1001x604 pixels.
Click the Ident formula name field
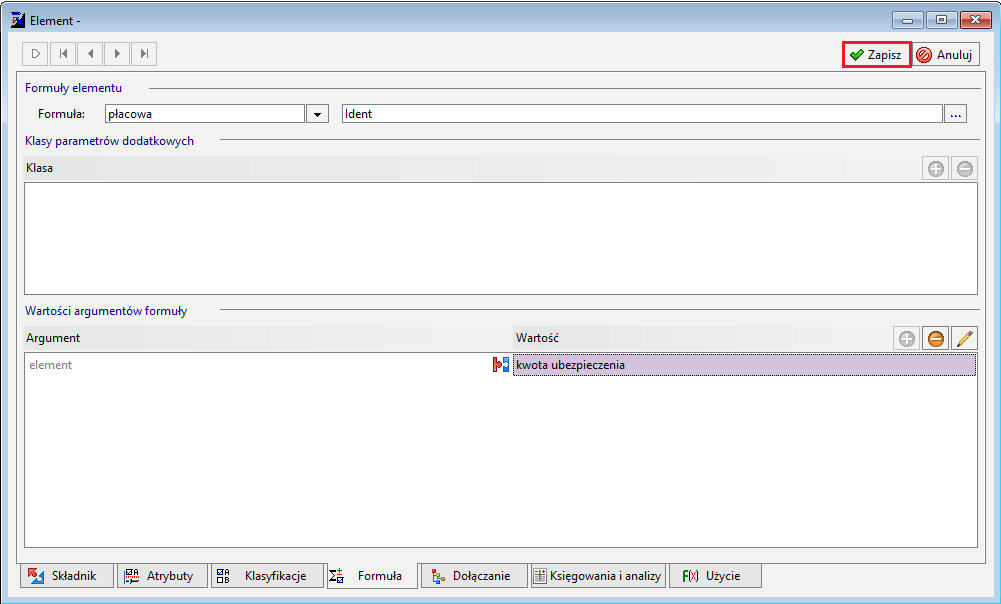pyautogui.click(x=642, y=114)
